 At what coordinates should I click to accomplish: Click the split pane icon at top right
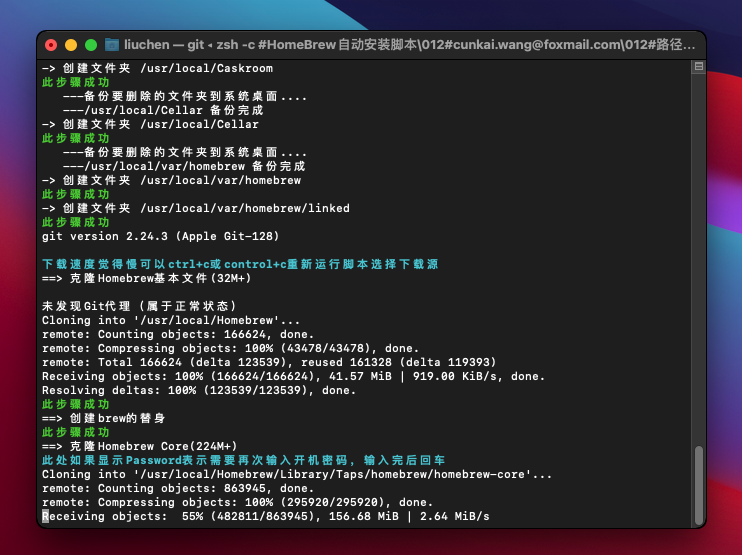tap(698, 67)
